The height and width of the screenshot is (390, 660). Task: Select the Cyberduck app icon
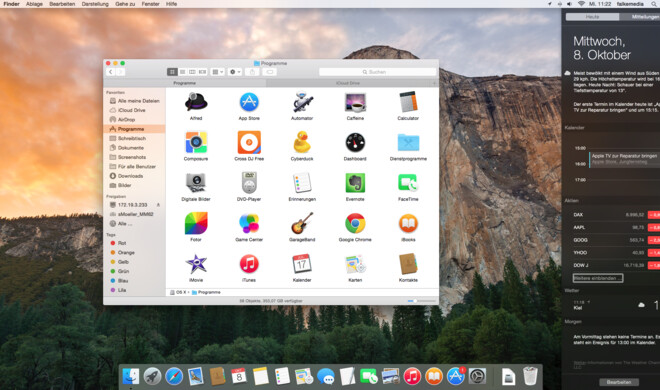coord(302,142)
